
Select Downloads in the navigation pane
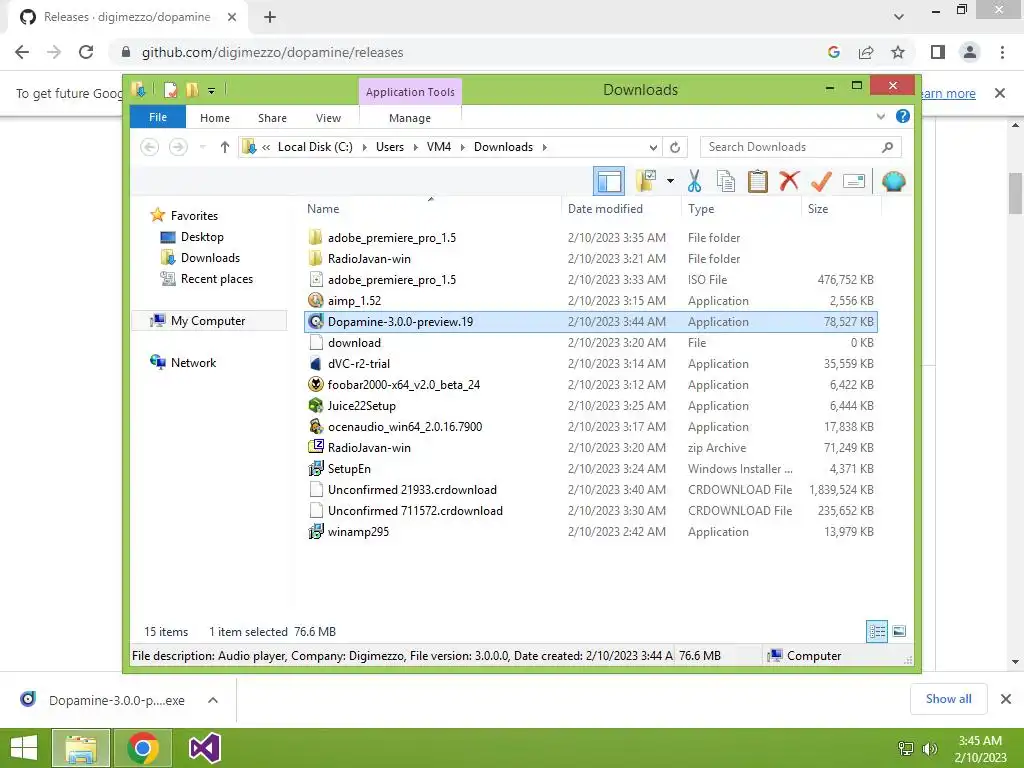(x=210, y=257)
